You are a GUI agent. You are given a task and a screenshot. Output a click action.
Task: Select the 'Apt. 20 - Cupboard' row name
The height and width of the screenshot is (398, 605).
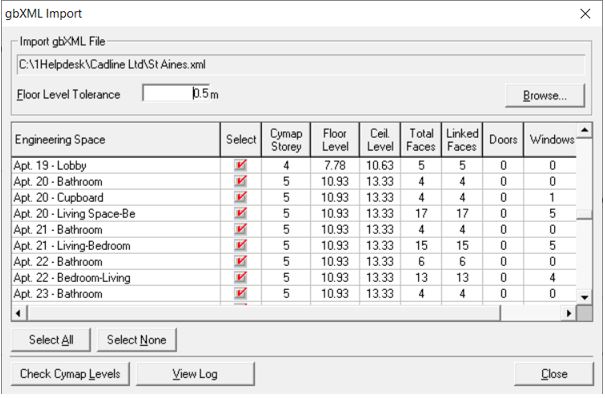pyautogui.click(x=59, y=198)
